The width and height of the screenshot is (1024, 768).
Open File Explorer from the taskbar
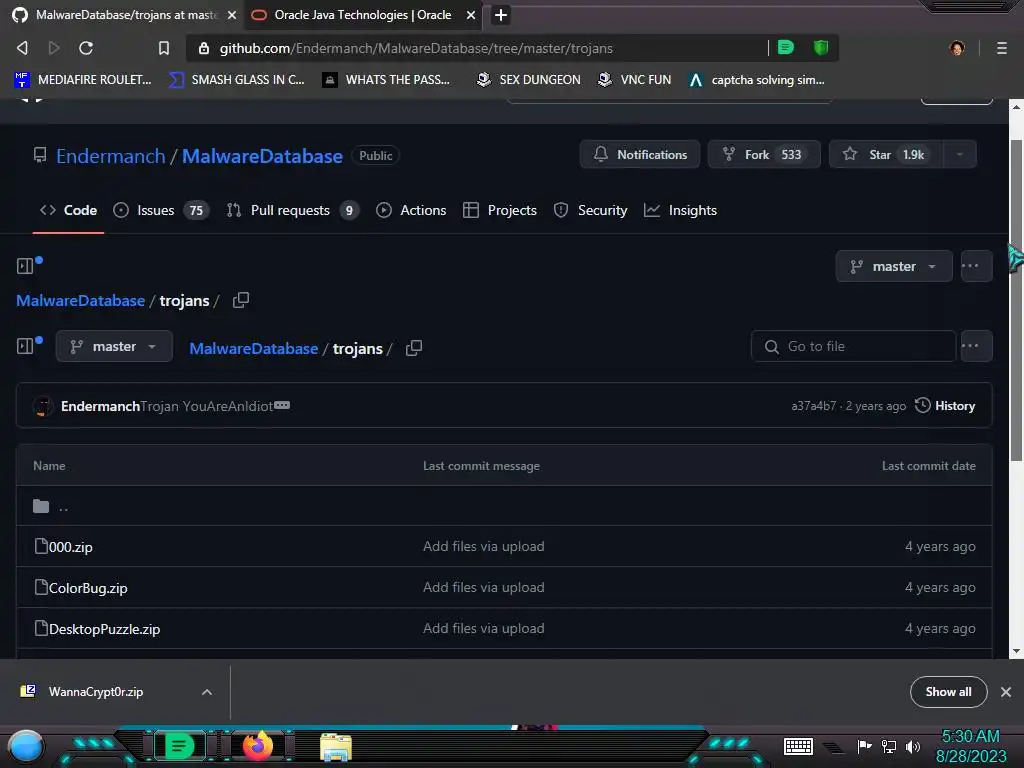336,746
